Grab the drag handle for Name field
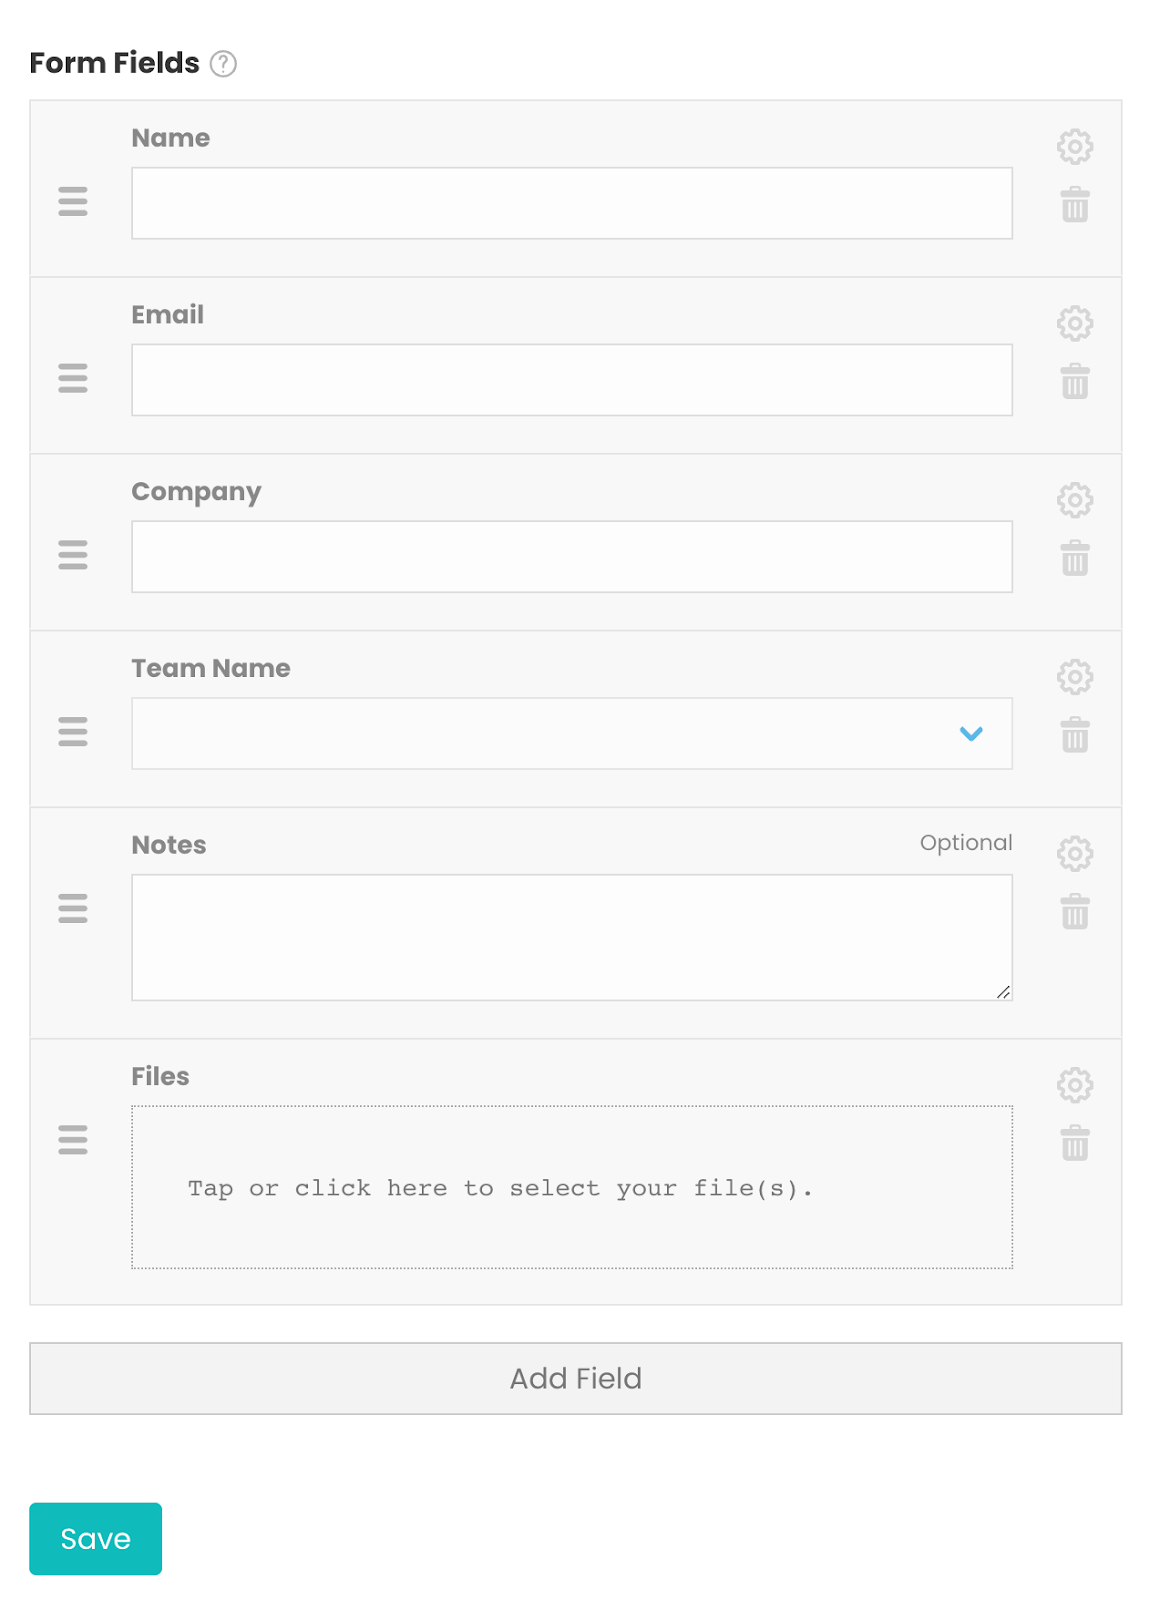 point(73,202)
